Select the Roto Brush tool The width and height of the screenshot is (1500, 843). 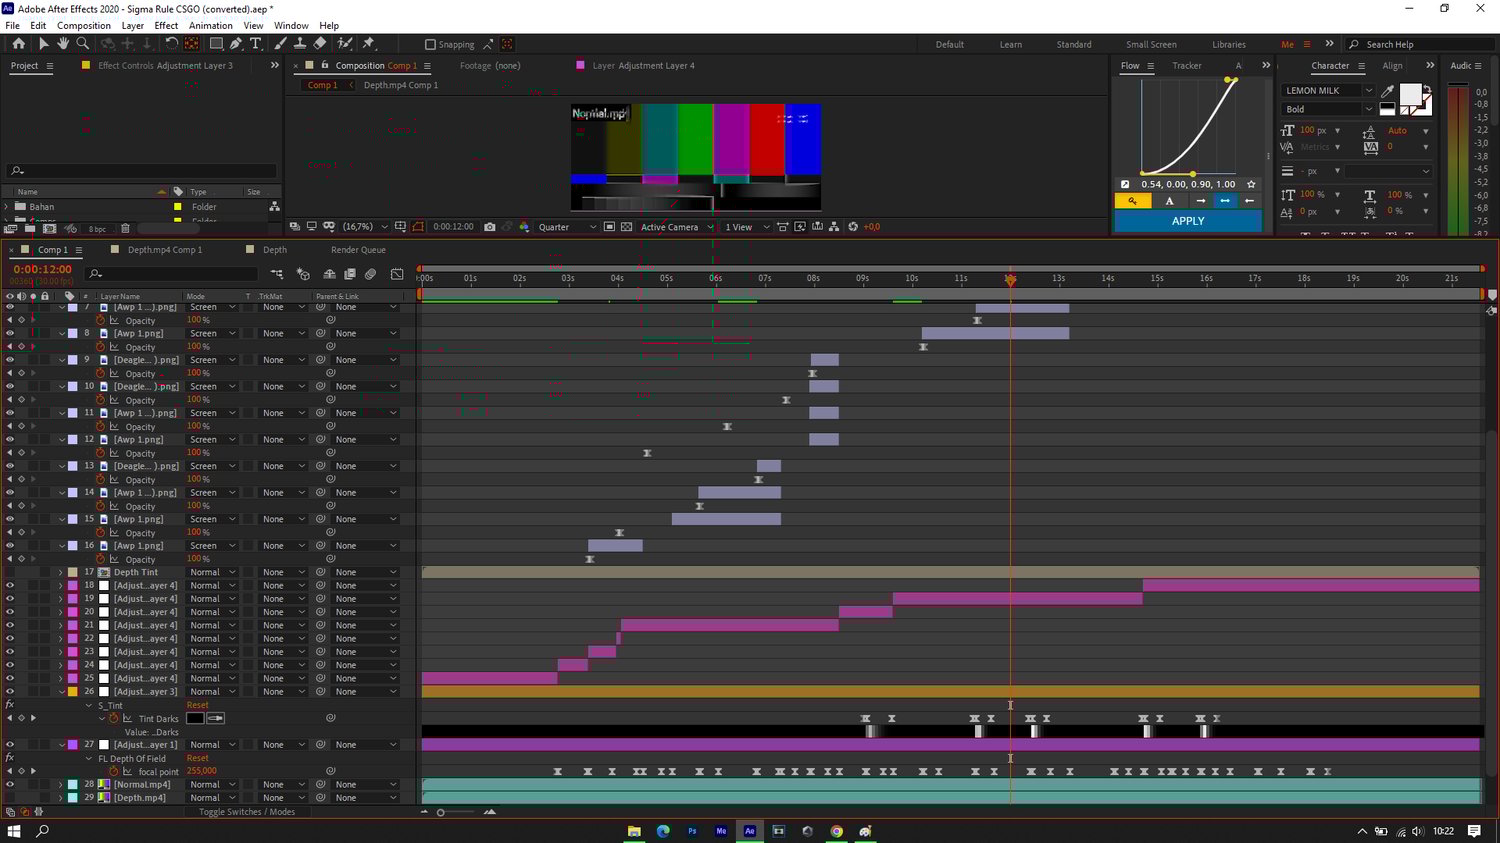(345, 44)
